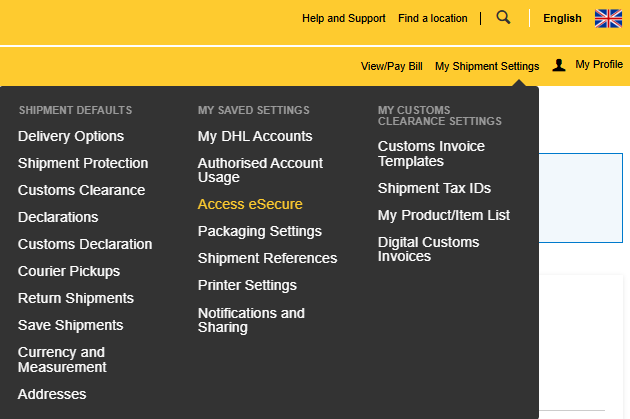Viewport: 630px width, 419px height.
Task: Click My Customs Clearance Settings heading
Action: (440, 116)
